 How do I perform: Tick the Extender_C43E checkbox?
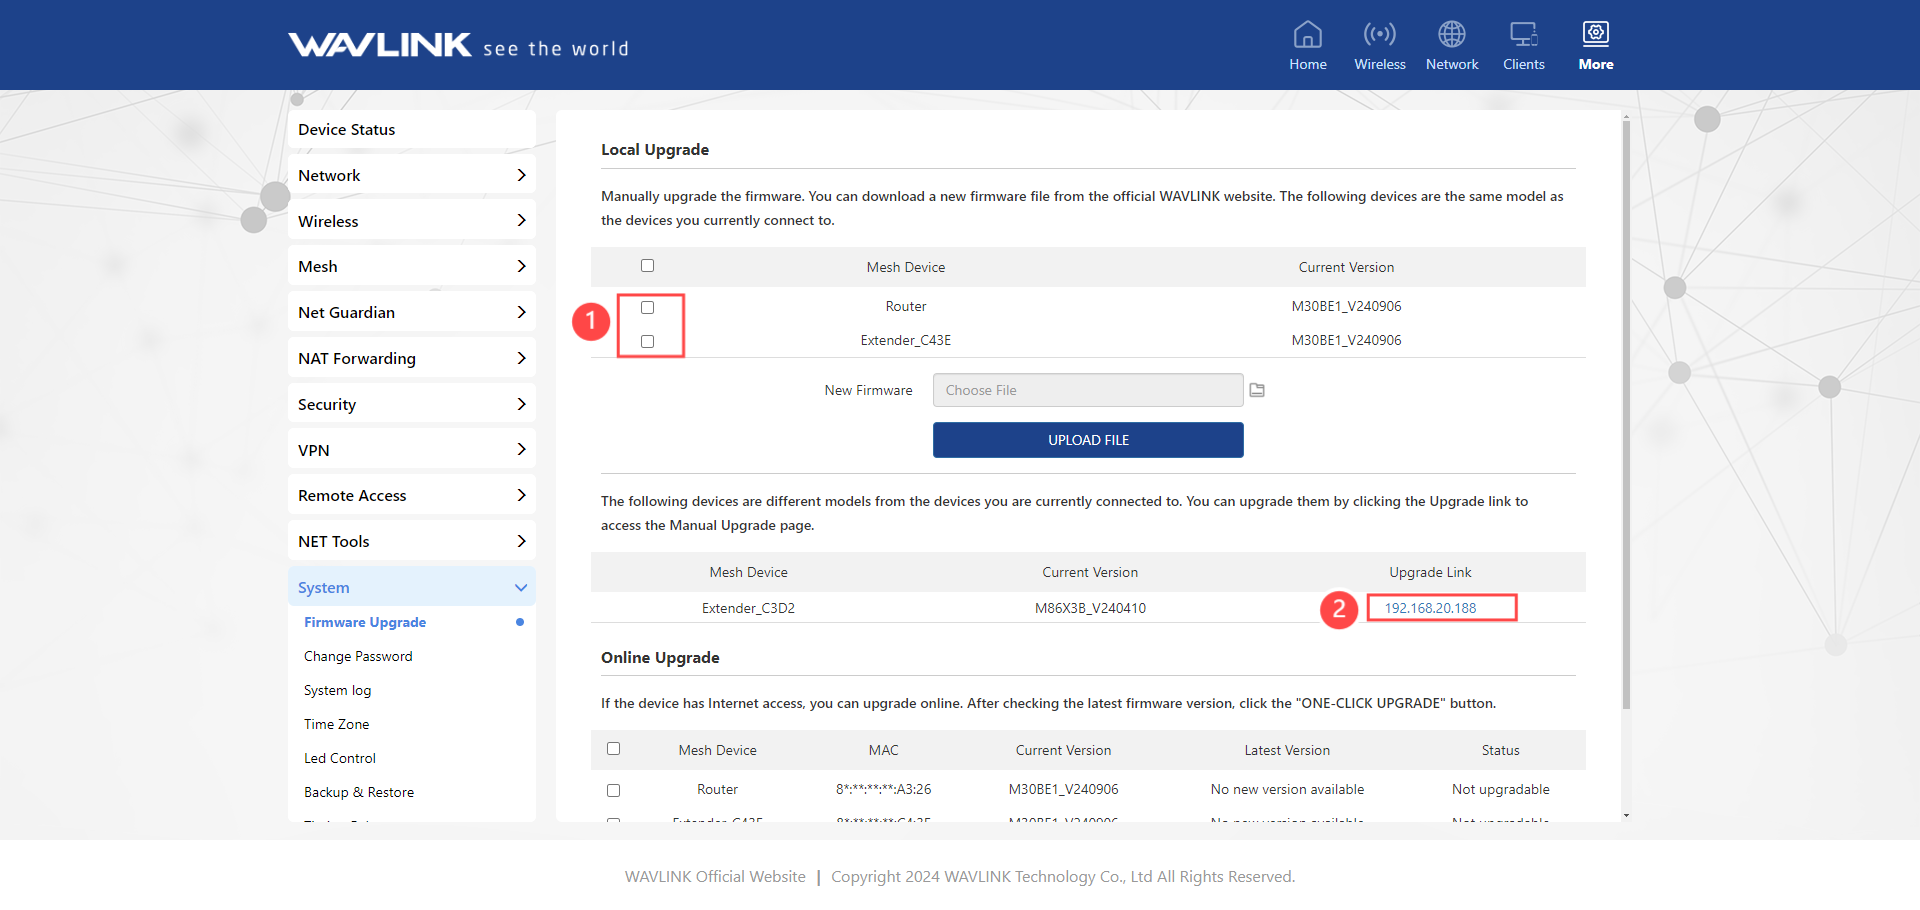click(647, 341)
